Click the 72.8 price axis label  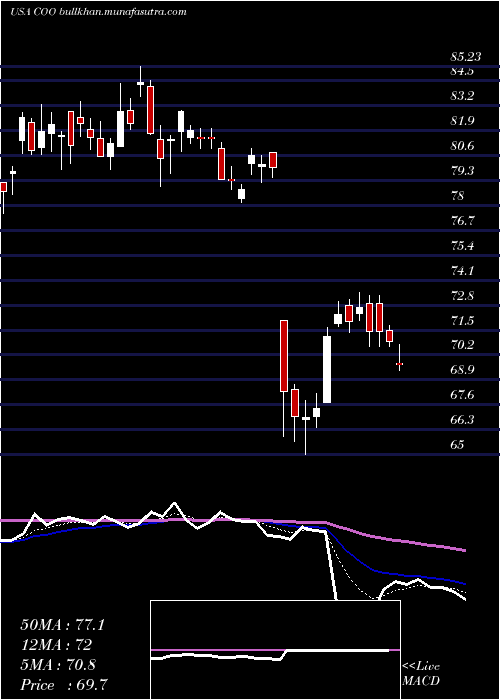pos(462,296)
